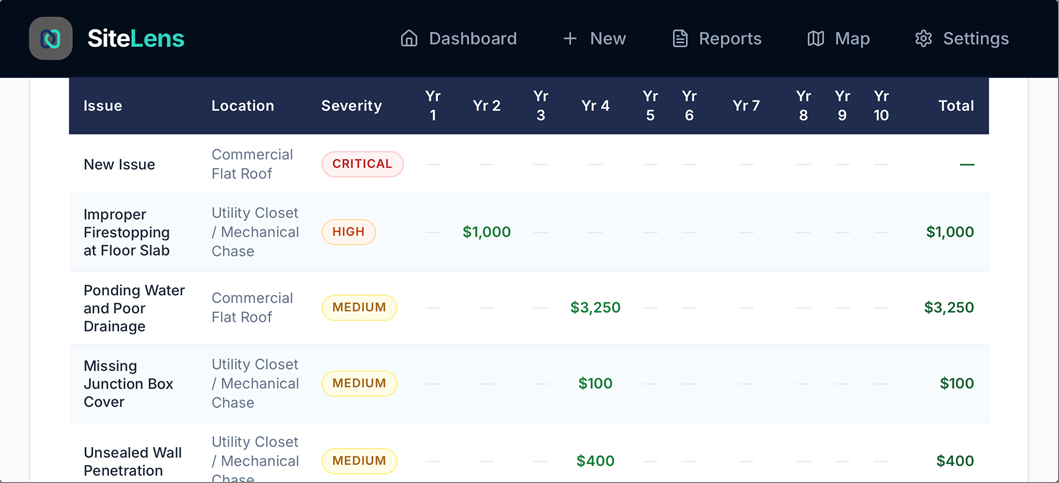The image size is (1059, 483).
Task: Click the Yr 2 column header
Action: click(487, 106)
